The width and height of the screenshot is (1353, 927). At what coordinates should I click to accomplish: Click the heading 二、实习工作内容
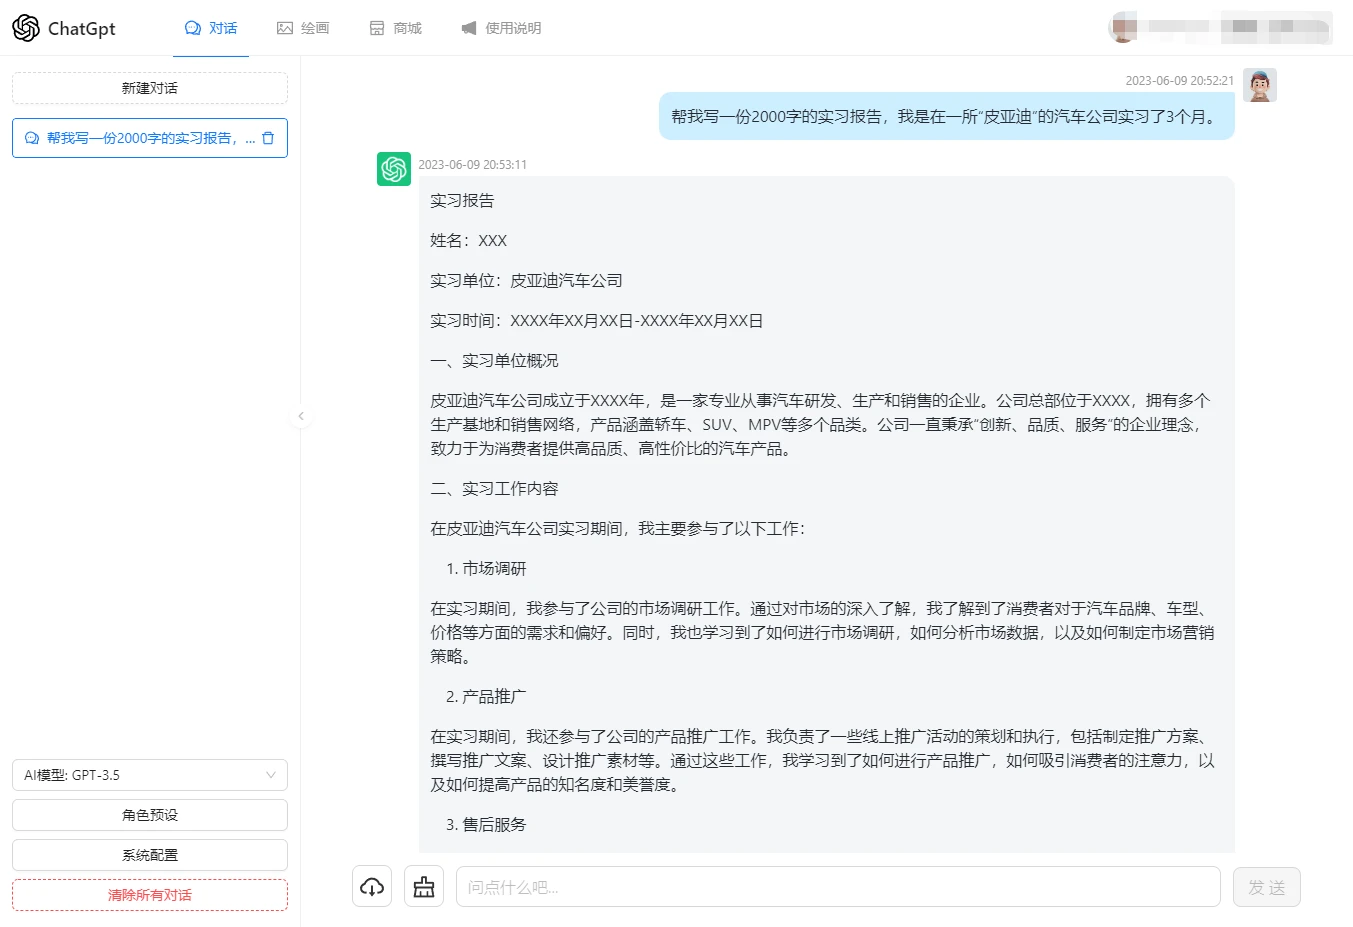coord(494,489)
